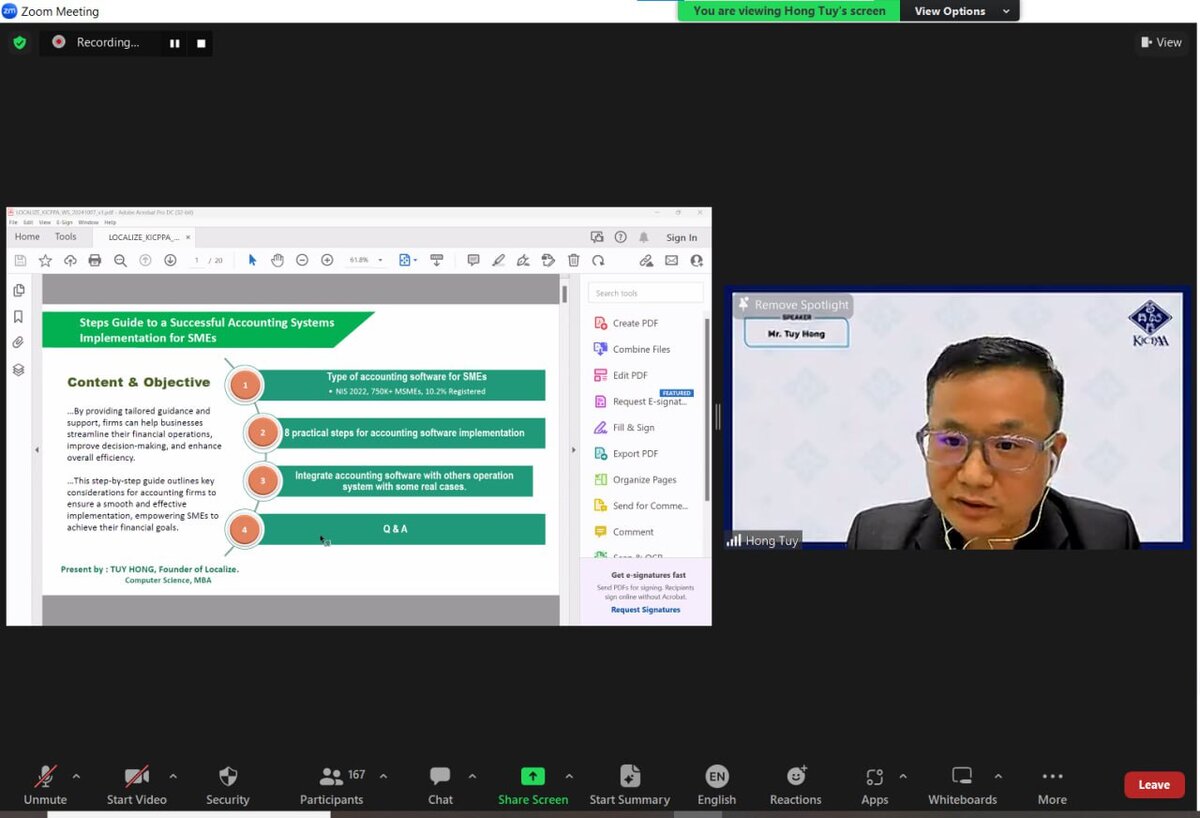Open the Bookmarks panel in Acrobat

(18, 316)
